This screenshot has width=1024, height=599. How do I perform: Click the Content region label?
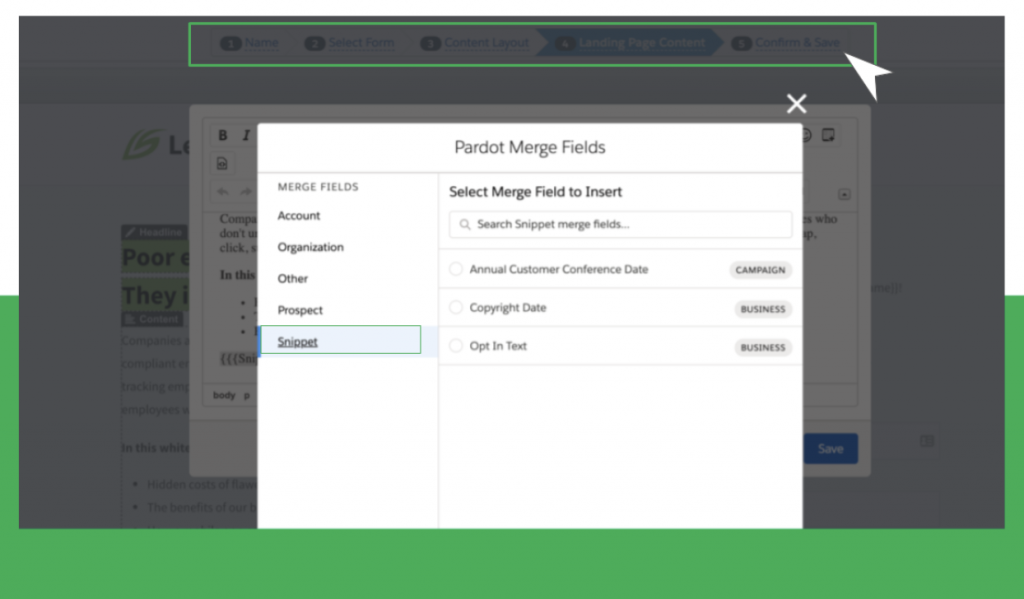tap(152, 319)
